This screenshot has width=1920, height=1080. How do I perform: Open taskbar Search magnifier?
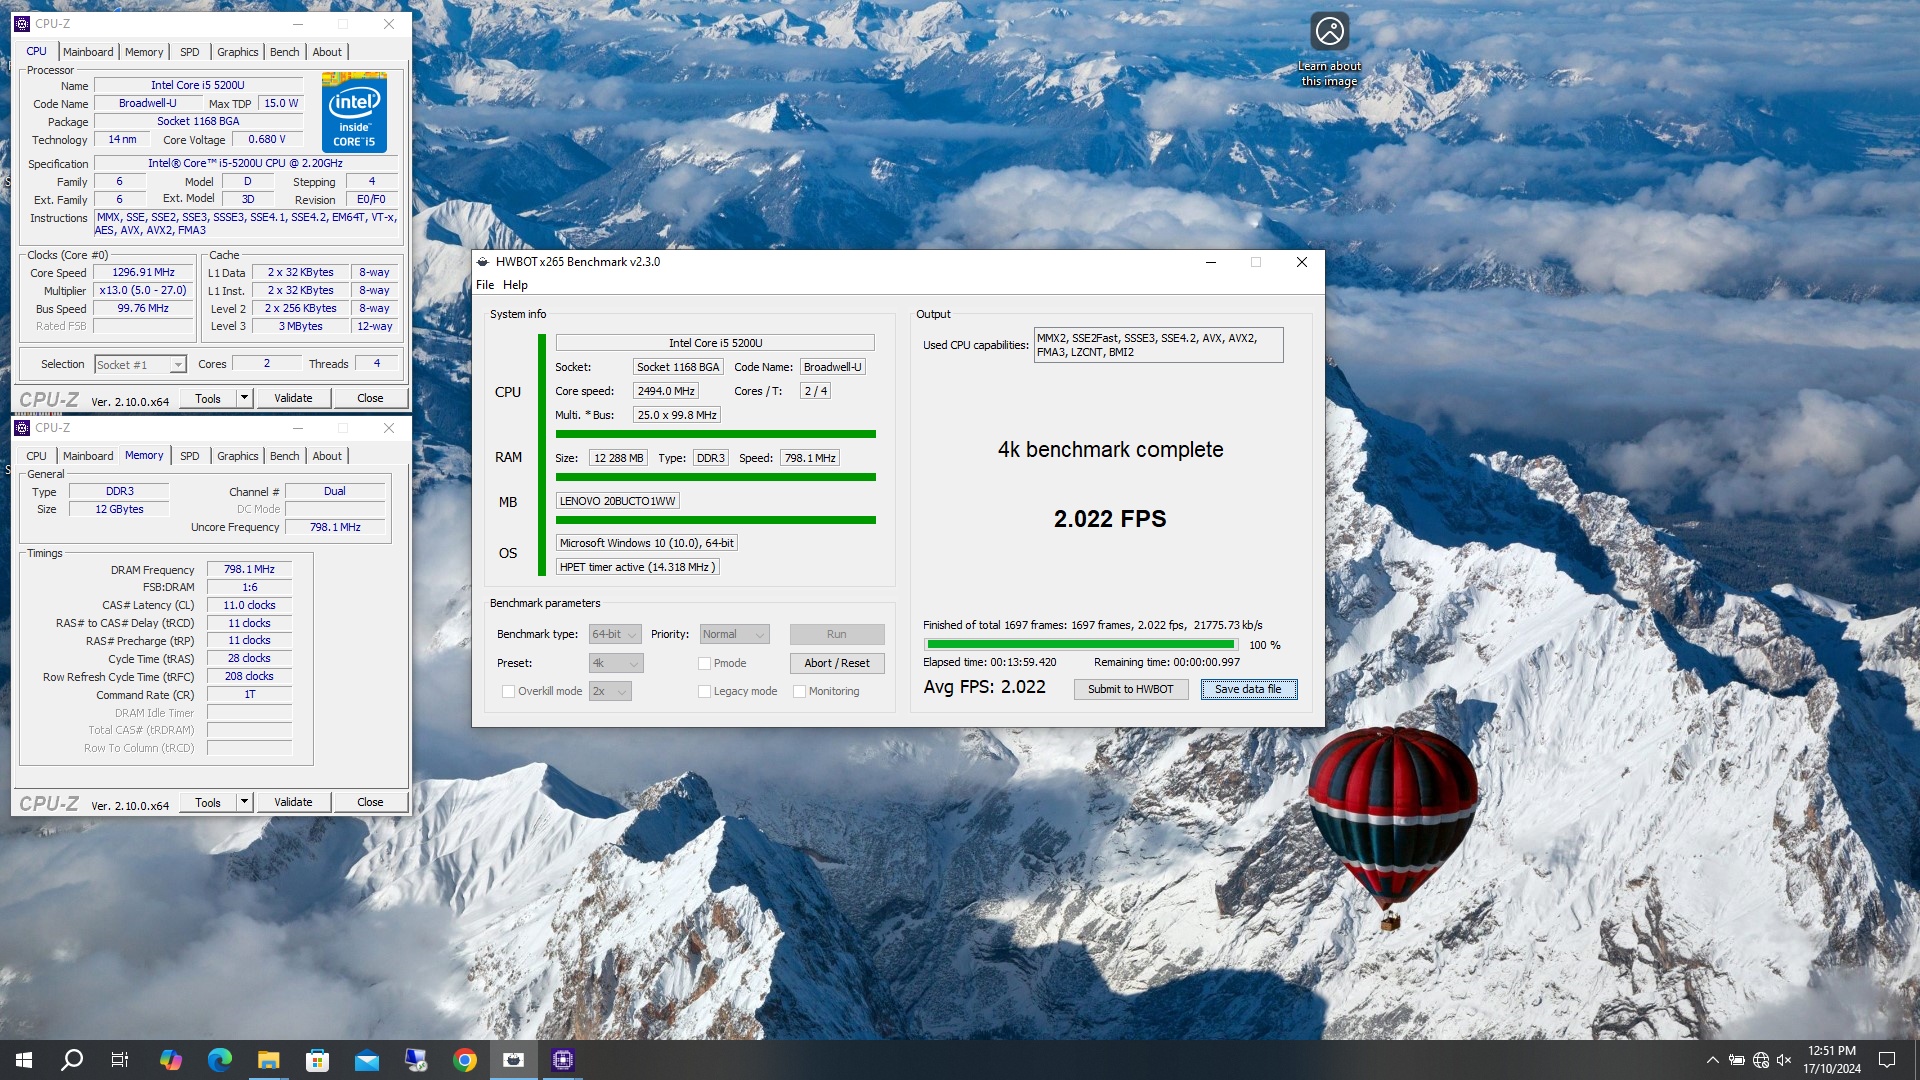(72, 1060)
